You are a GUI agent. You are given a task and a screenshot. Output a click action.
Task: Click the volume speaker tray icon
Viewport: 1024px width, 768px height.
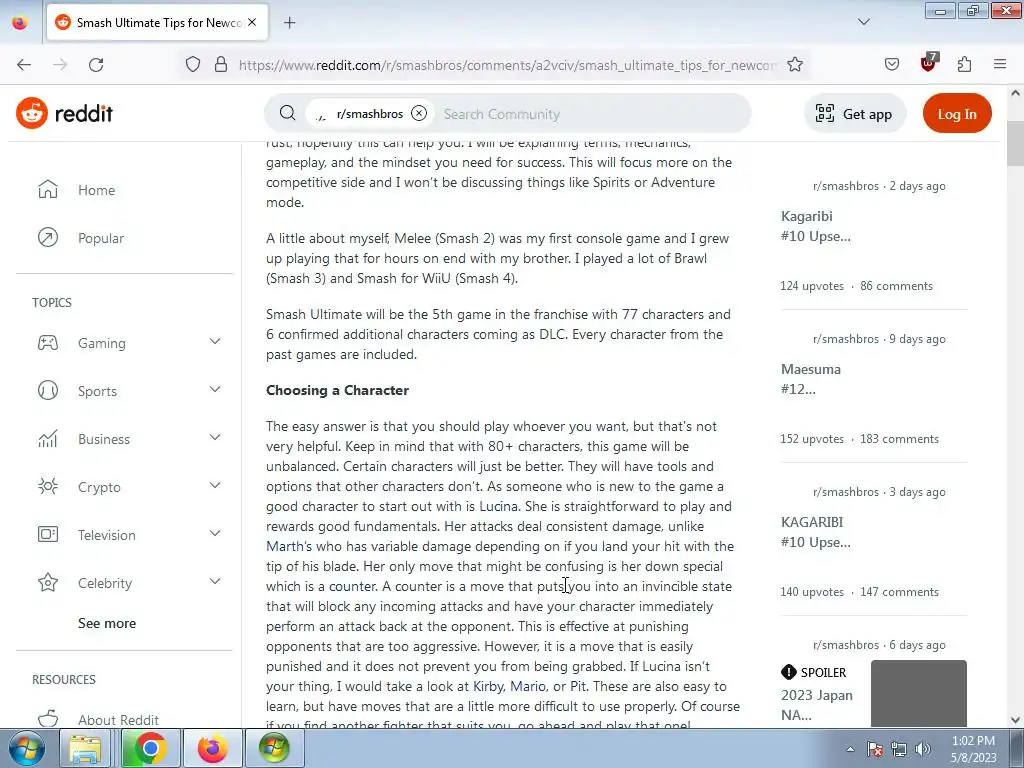click(x=923, y=749)
